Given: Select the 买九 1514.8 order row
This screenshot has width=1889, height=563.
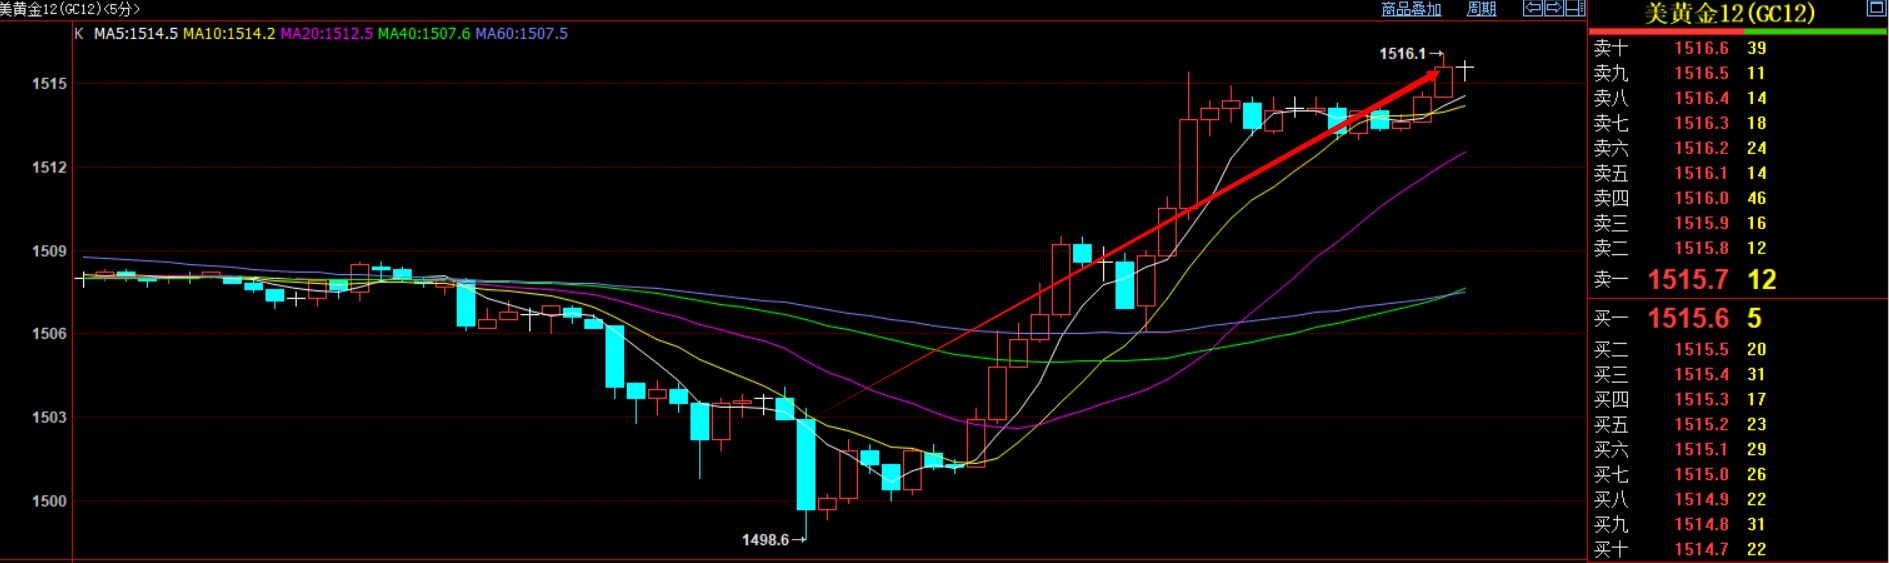Looking at the screenshot, I should point(1738,525).
